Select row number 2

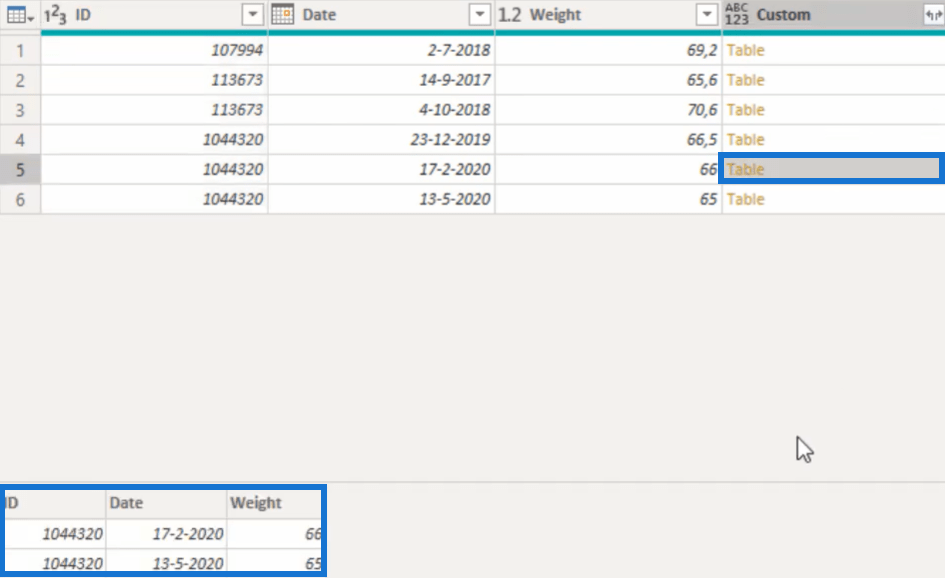click(x=20, y=80)
